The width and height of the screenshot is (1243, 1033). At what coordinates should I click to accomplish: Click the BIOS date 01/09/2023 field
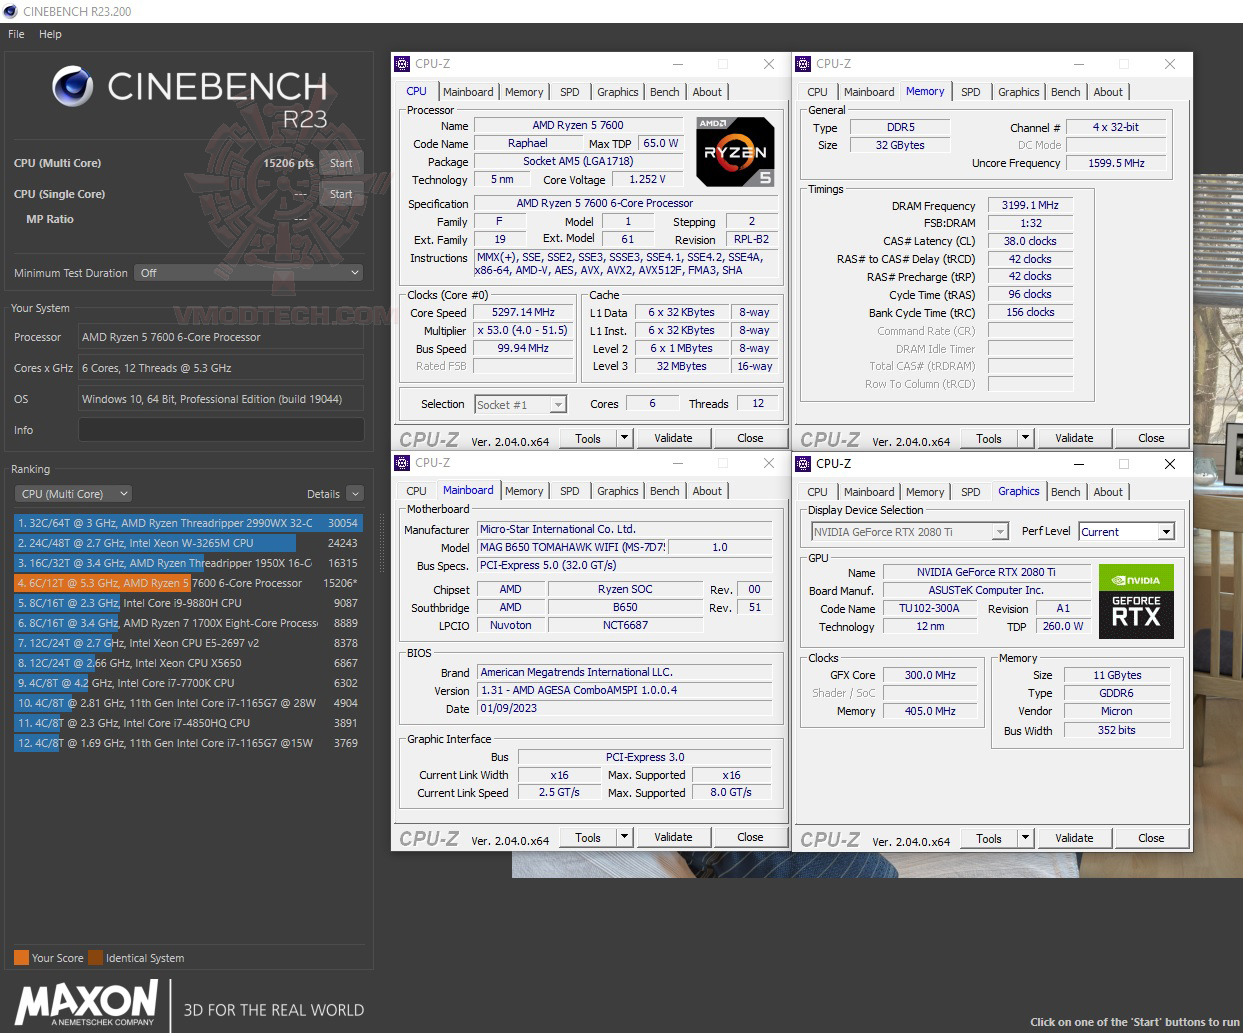(625, 708)
